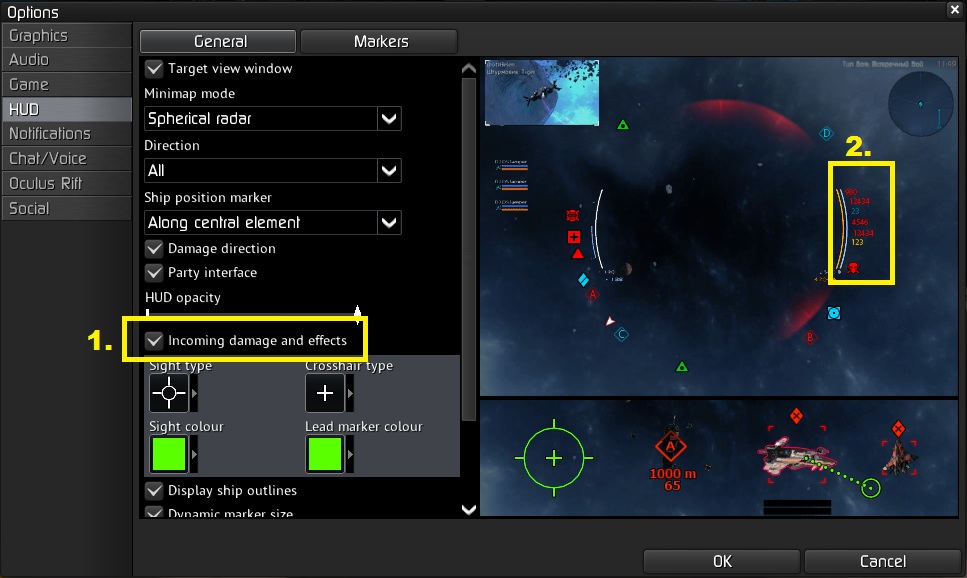Image resolution: width=967 pixels, height=578 pixels.
Task: Click the target view window thumbnail in preview
Action: point(541,93)
